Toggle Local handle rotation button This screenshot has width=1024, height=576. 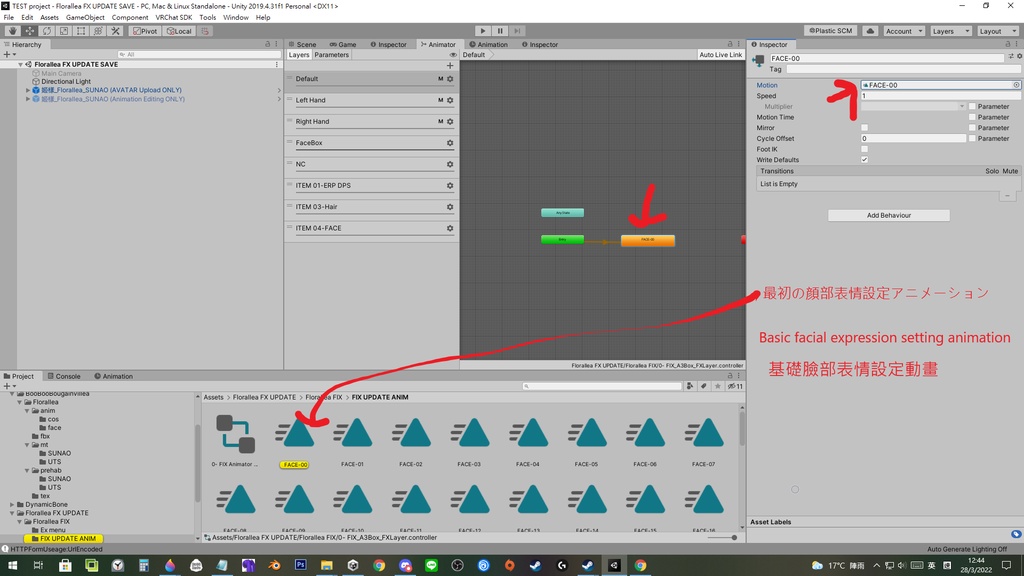tap(179, 31)
